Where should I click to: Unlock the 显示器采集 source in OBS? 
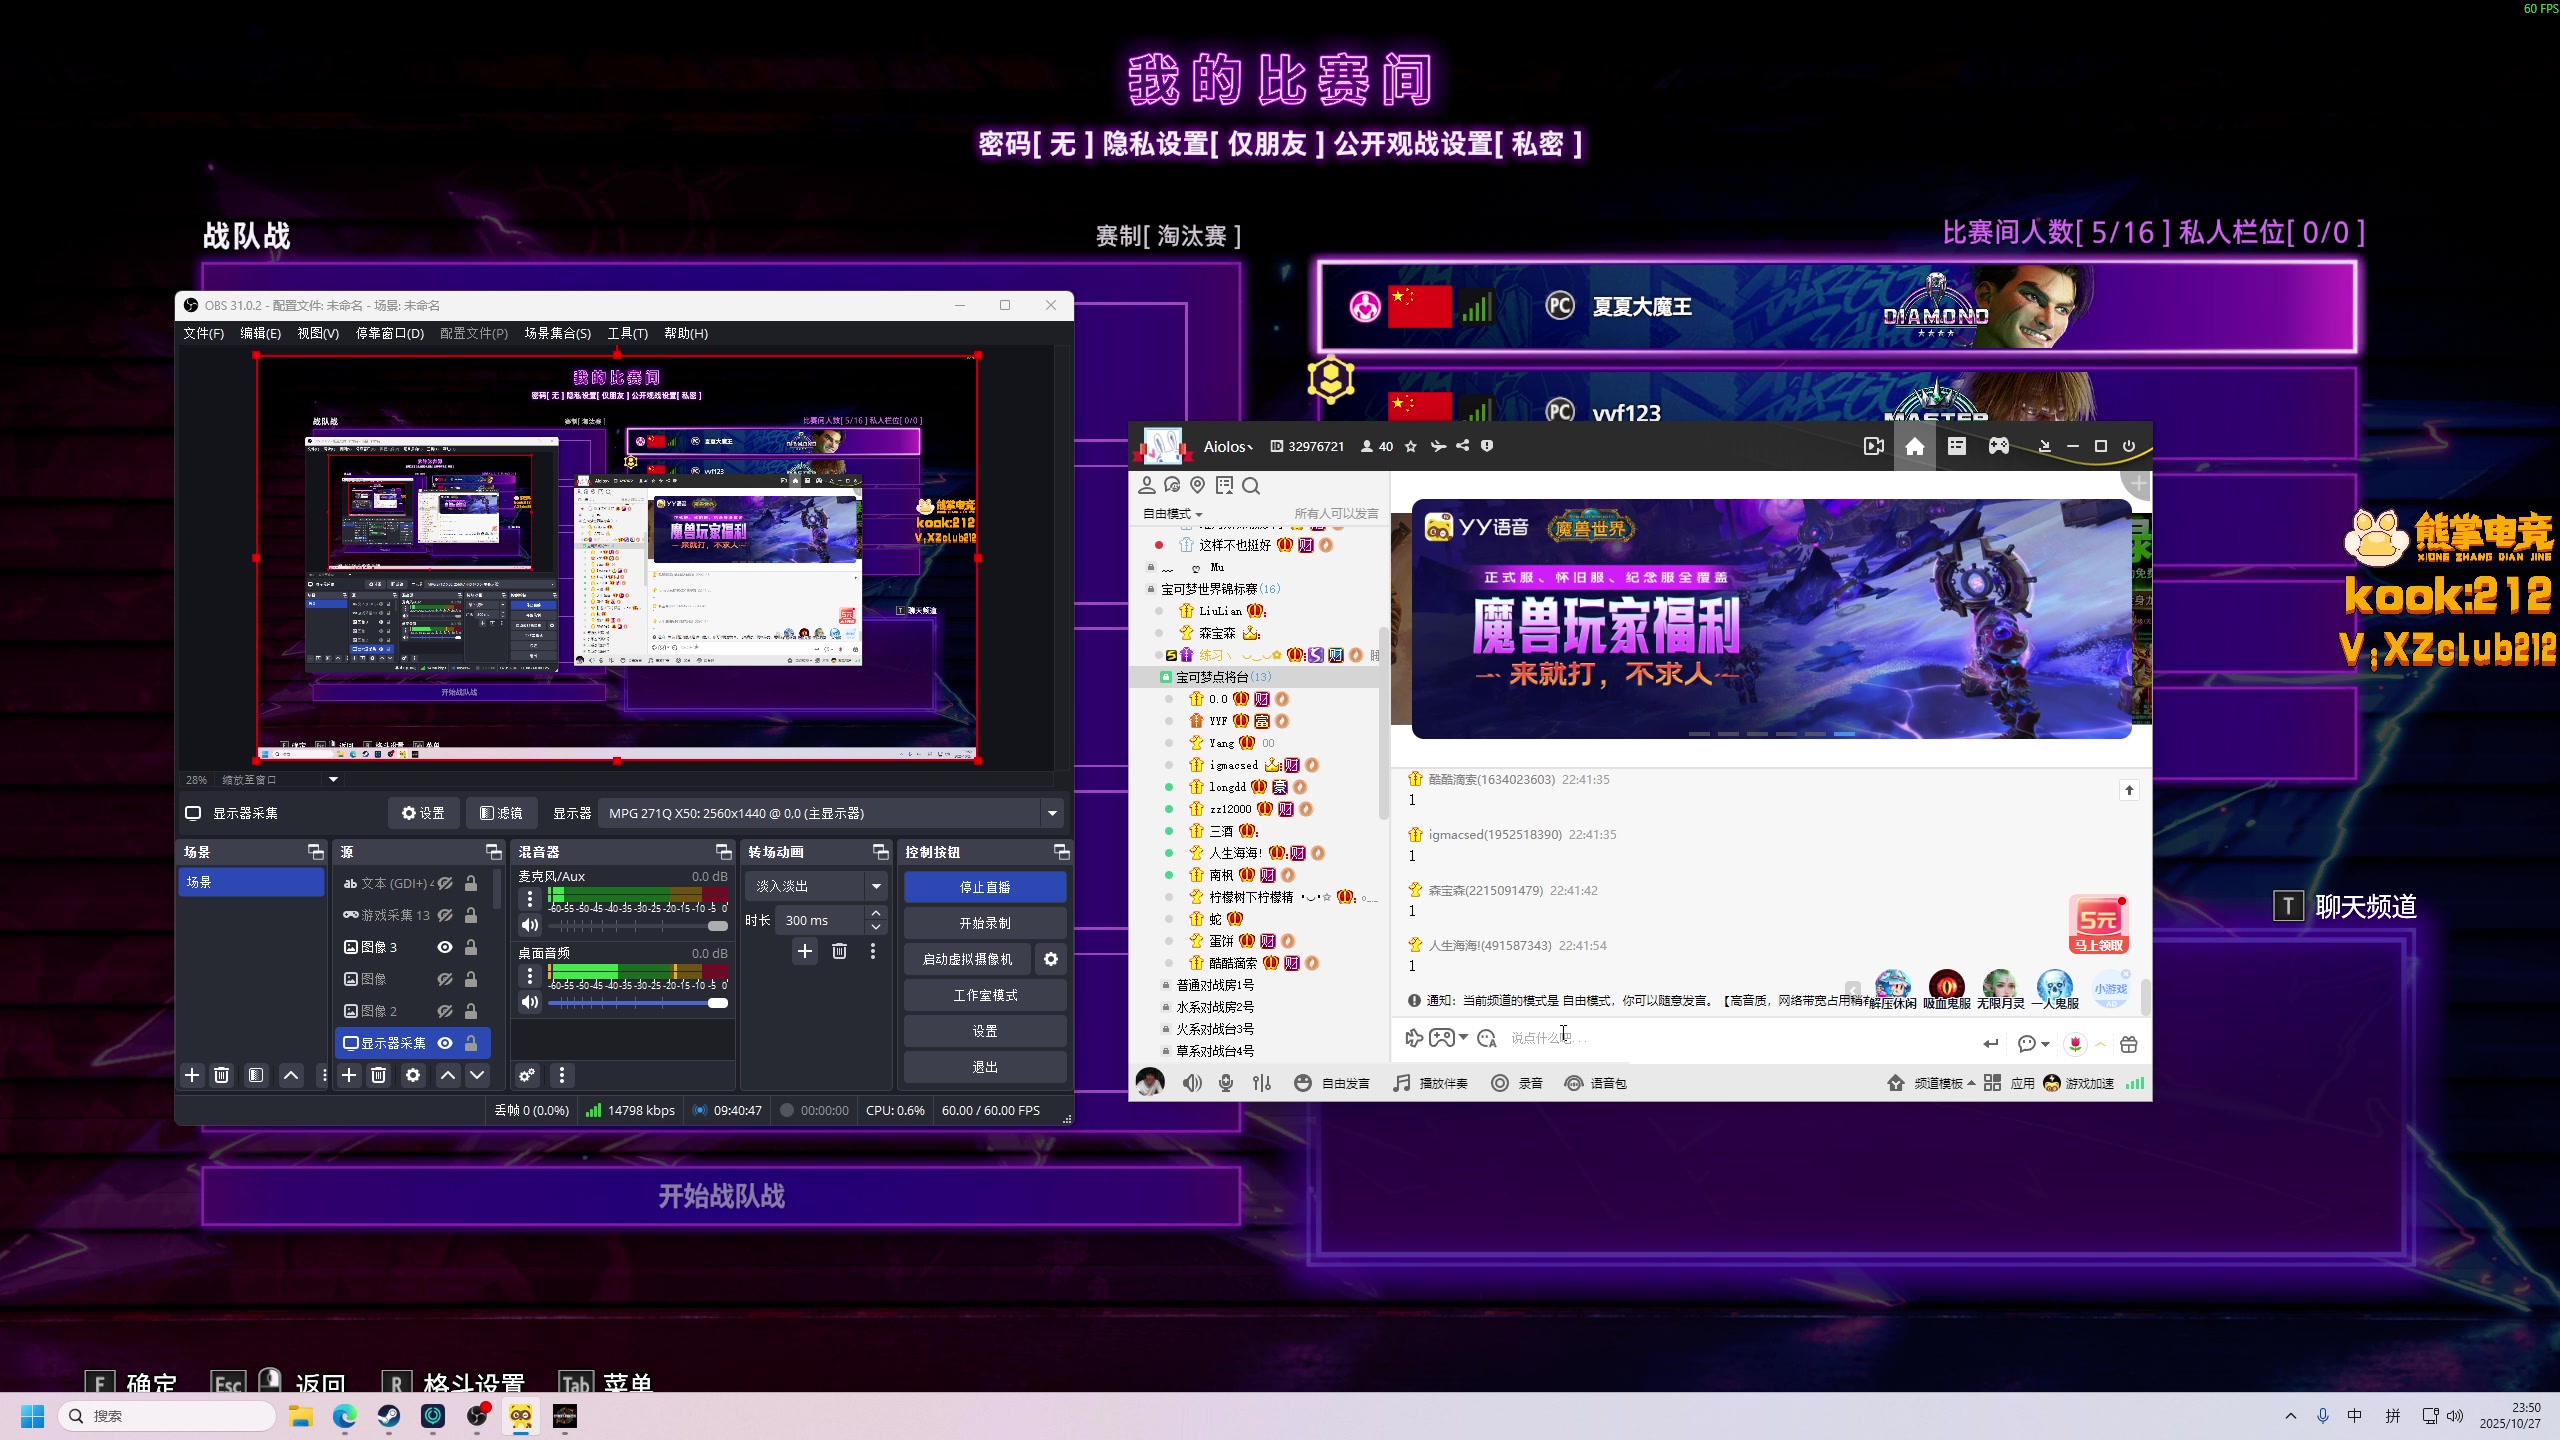tap(469, 1043)
